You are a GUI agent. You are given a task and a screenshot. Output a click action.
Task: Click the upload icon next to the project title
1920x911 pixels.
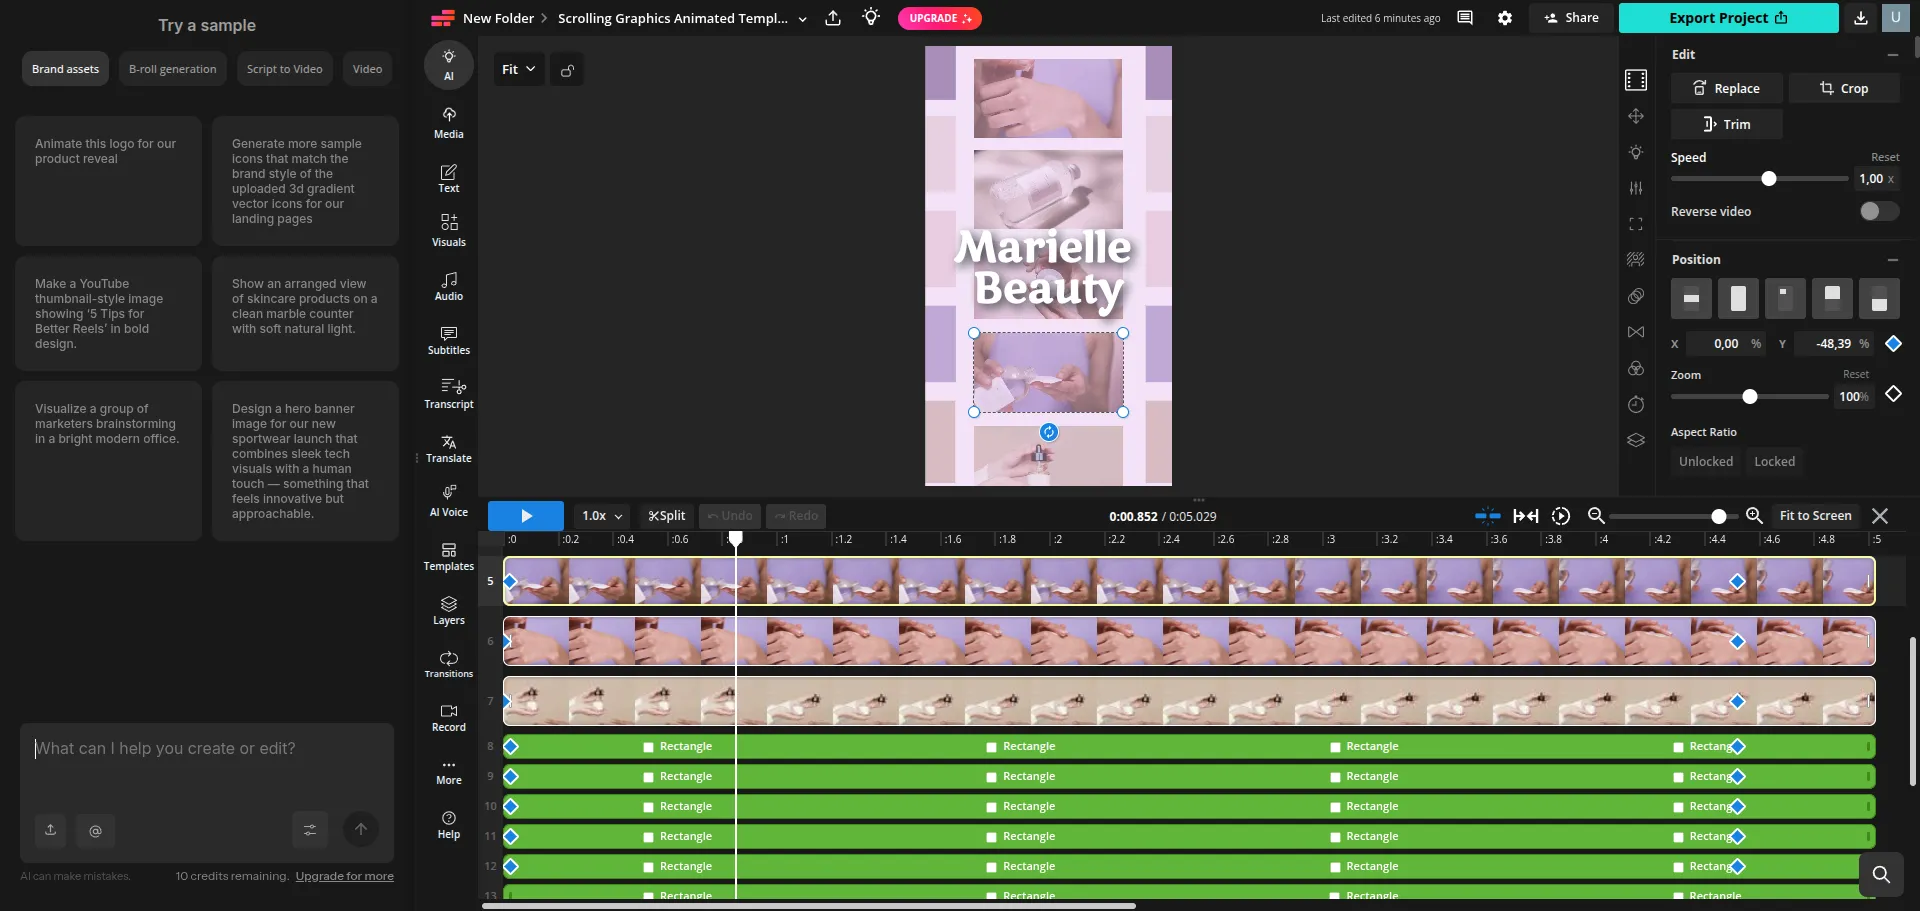(833, 18)
